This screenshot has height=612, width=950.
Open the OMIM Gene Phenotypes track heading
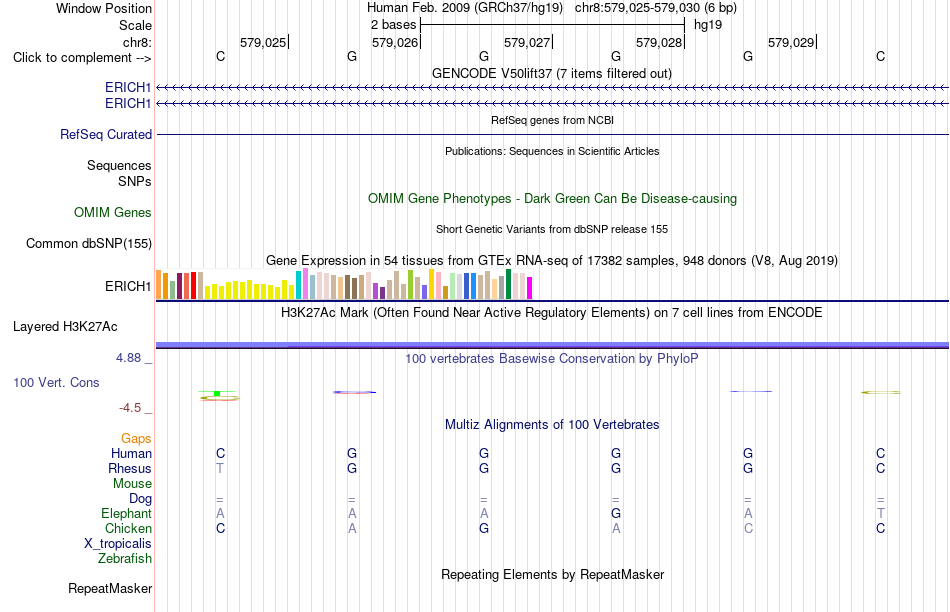(x=552, y=199)
